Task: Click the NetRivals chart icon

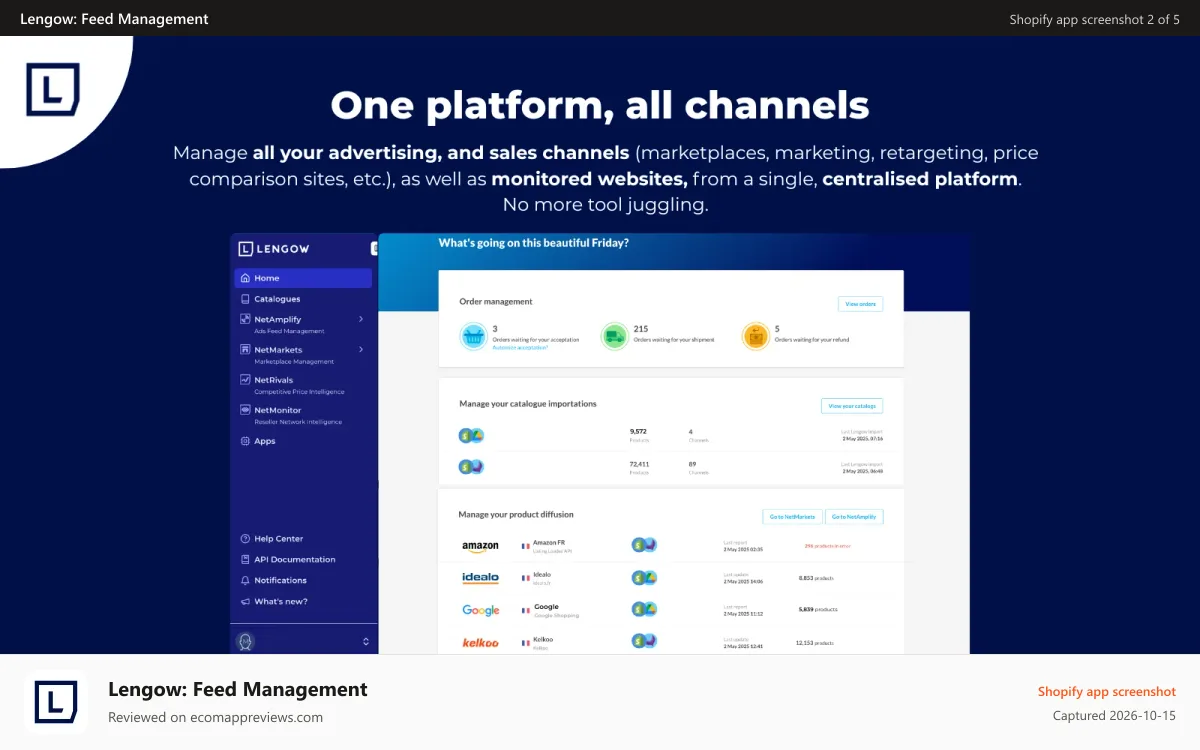Action: click(245, 380)
